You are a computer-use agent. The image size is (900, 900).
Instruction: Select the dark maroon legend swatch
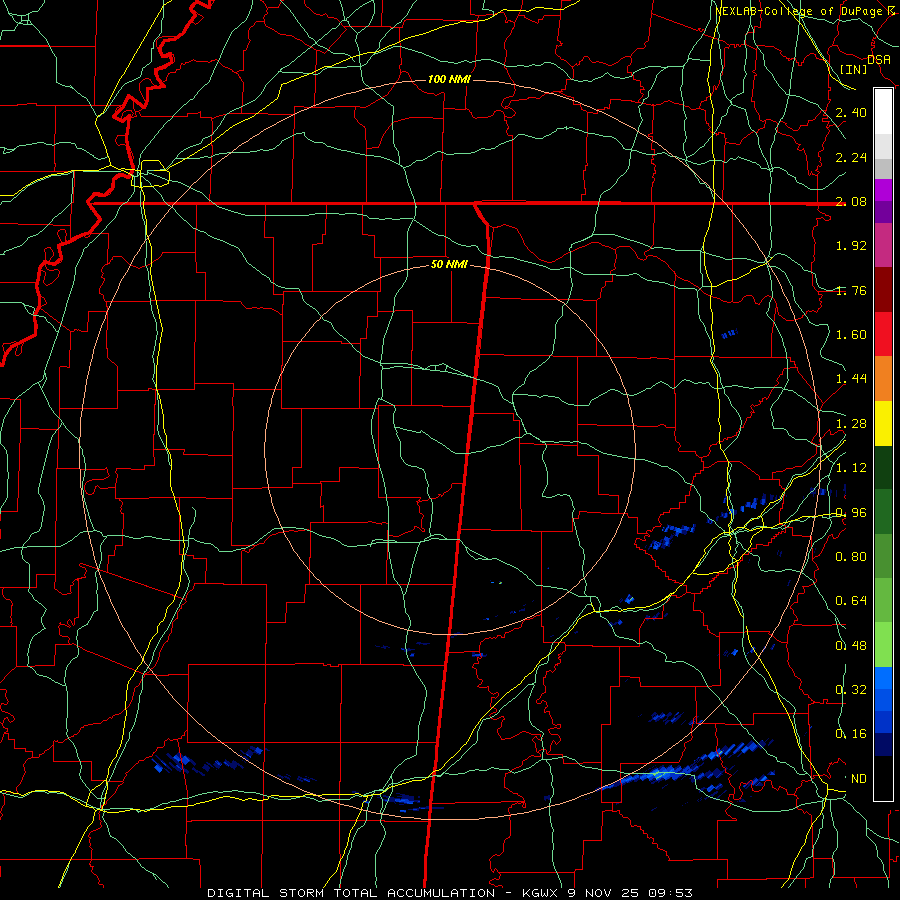tap(883, 290)
